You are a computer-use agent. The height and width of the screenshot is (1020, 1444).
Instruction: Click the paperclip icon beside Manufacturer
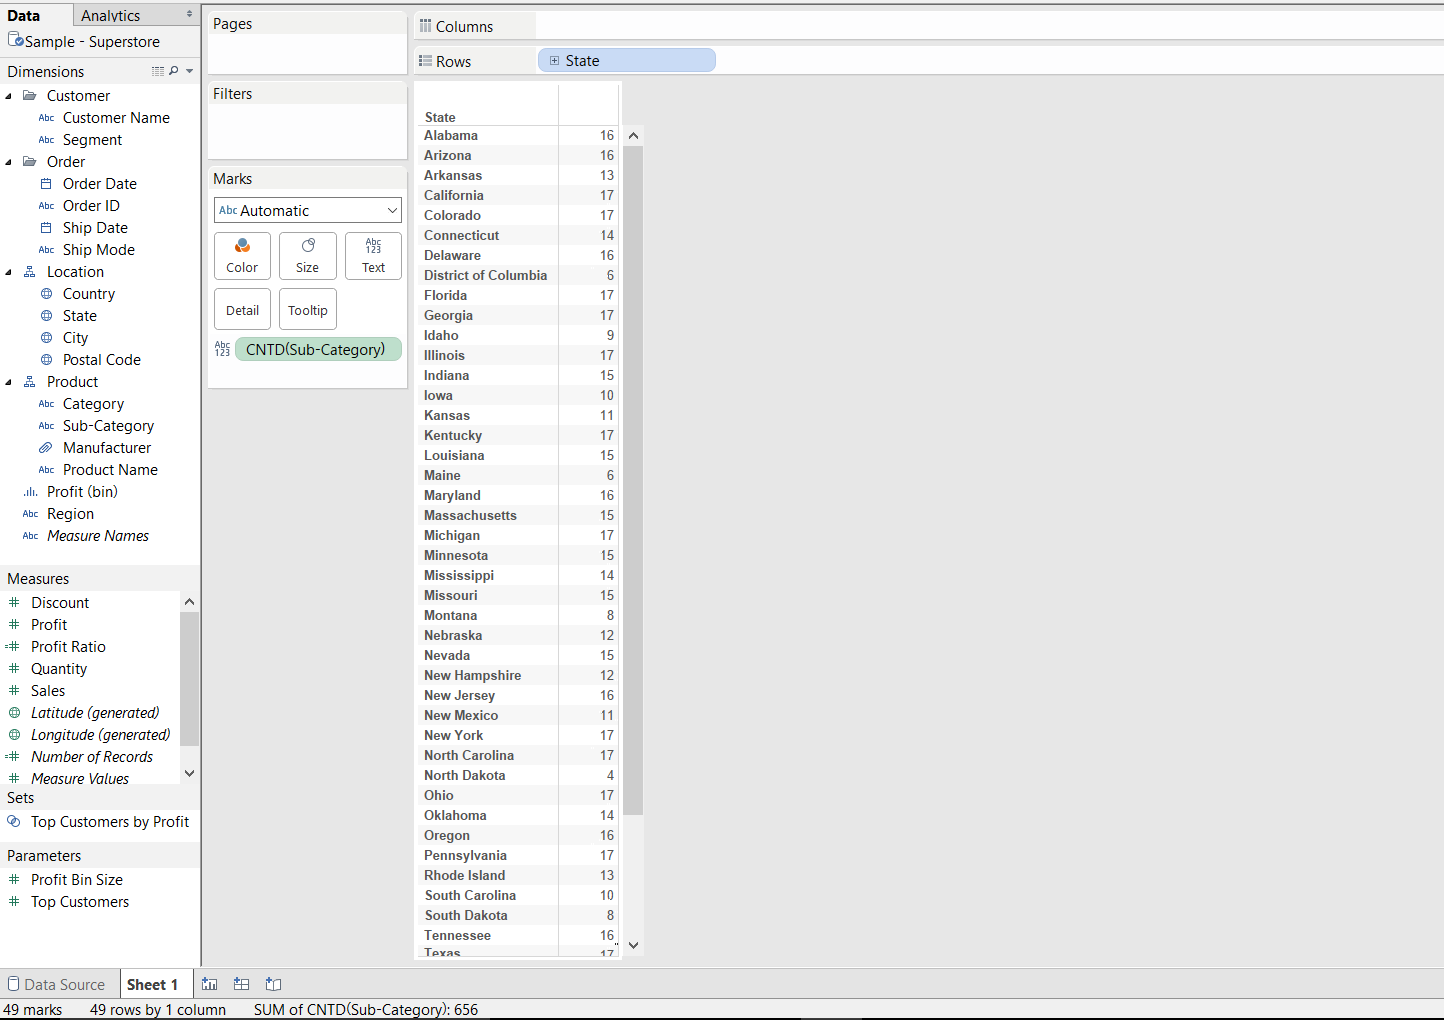(46, 448)
